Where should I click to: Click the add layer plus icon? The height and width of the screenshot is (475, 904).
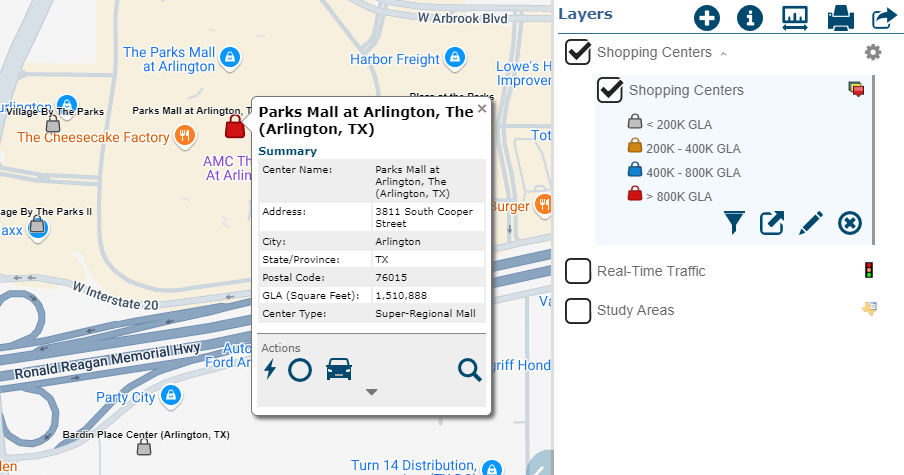tap(707, 18)
